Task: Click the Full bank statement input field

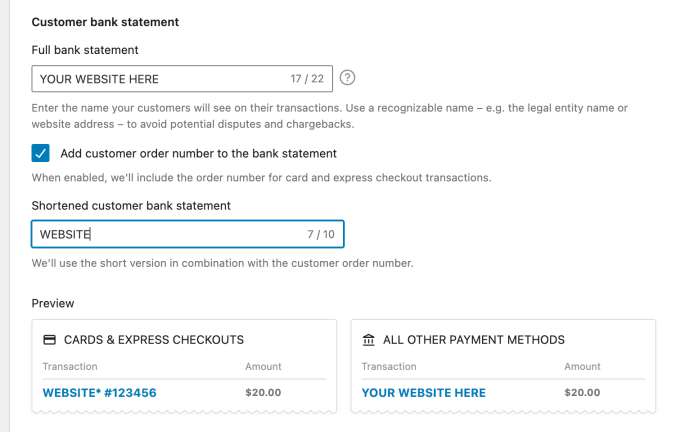Action: point(182,78)
